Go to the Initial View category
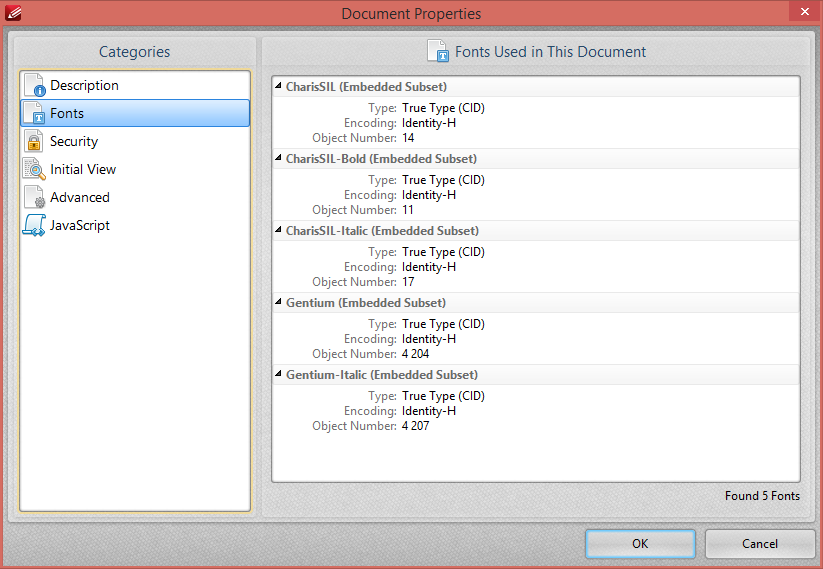The image size is (823, 569). tap(135, 169)
